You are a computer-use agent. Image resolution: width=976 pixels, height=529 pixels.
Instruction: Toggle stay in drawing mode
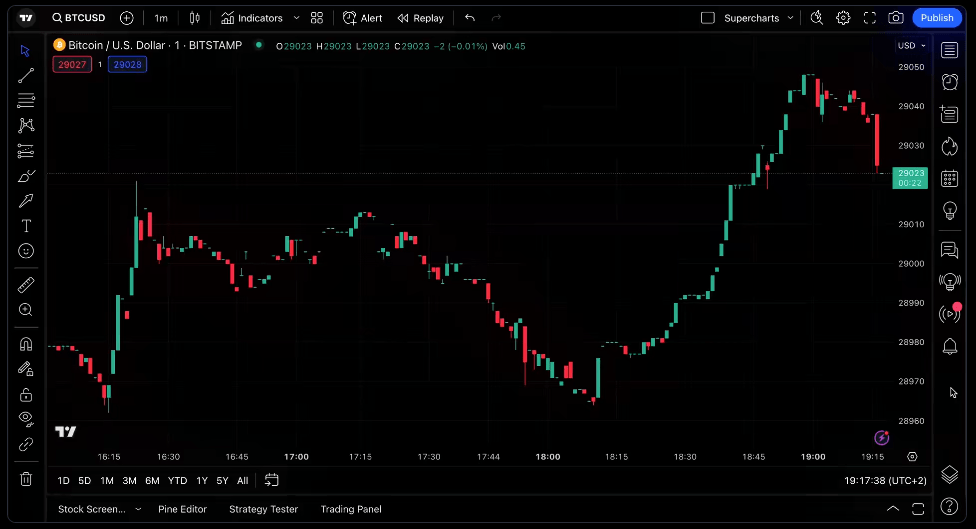point(26,369)
